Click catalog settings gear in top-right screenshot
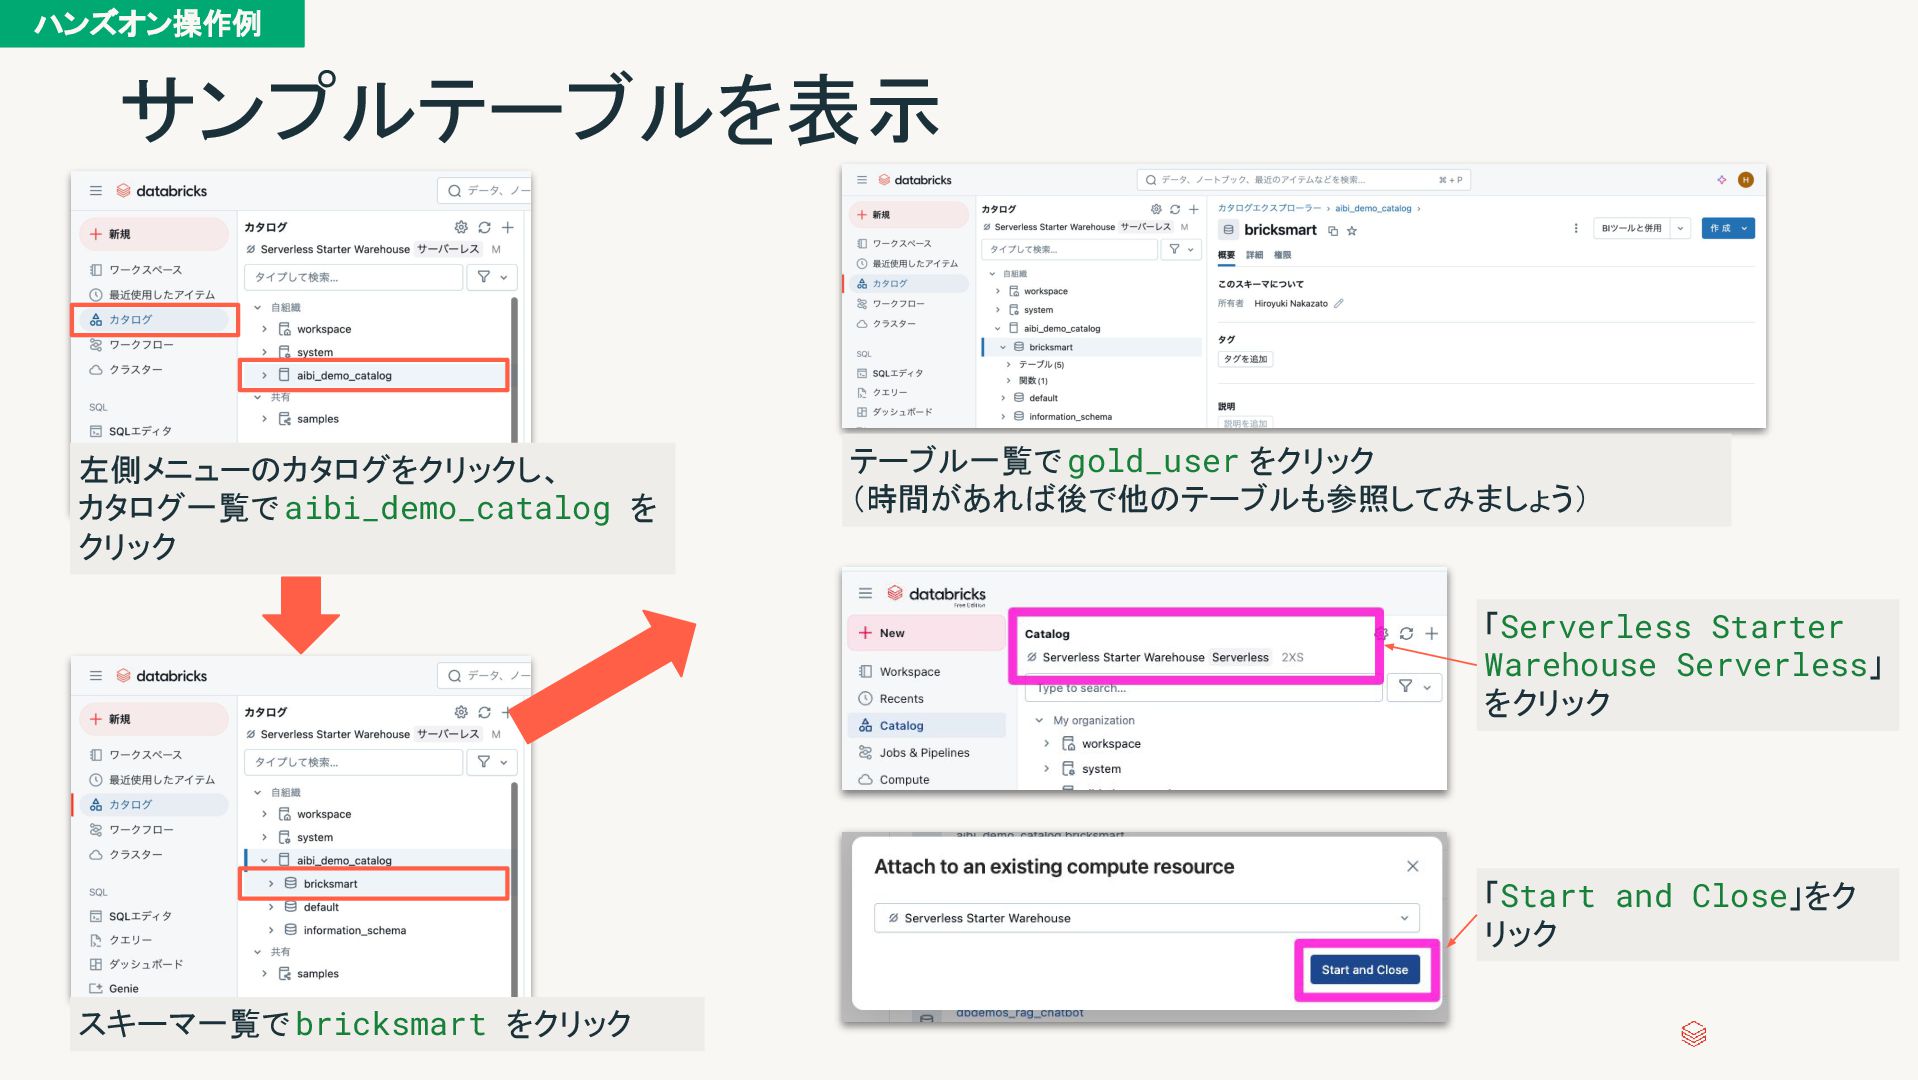The image size is (1918, 1080). pyautogui.click(x=1156, y=209)
